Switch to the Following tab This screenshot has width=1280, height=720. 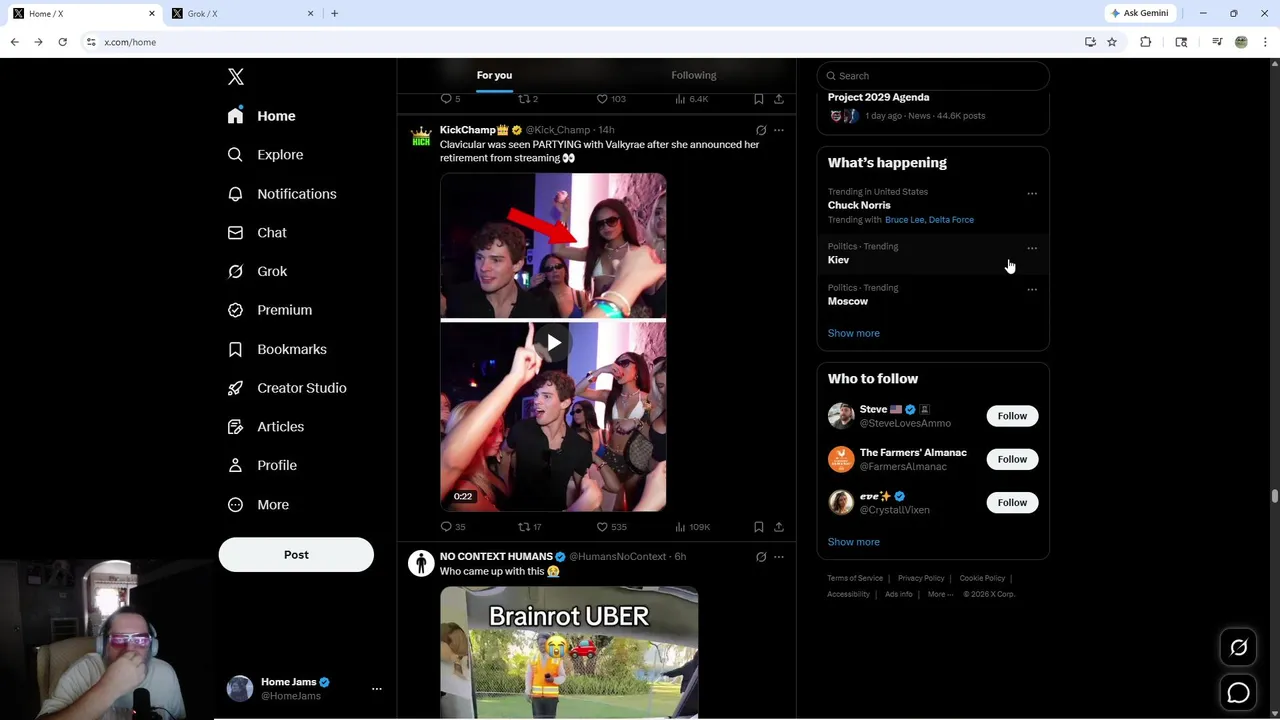coord(694,75)
